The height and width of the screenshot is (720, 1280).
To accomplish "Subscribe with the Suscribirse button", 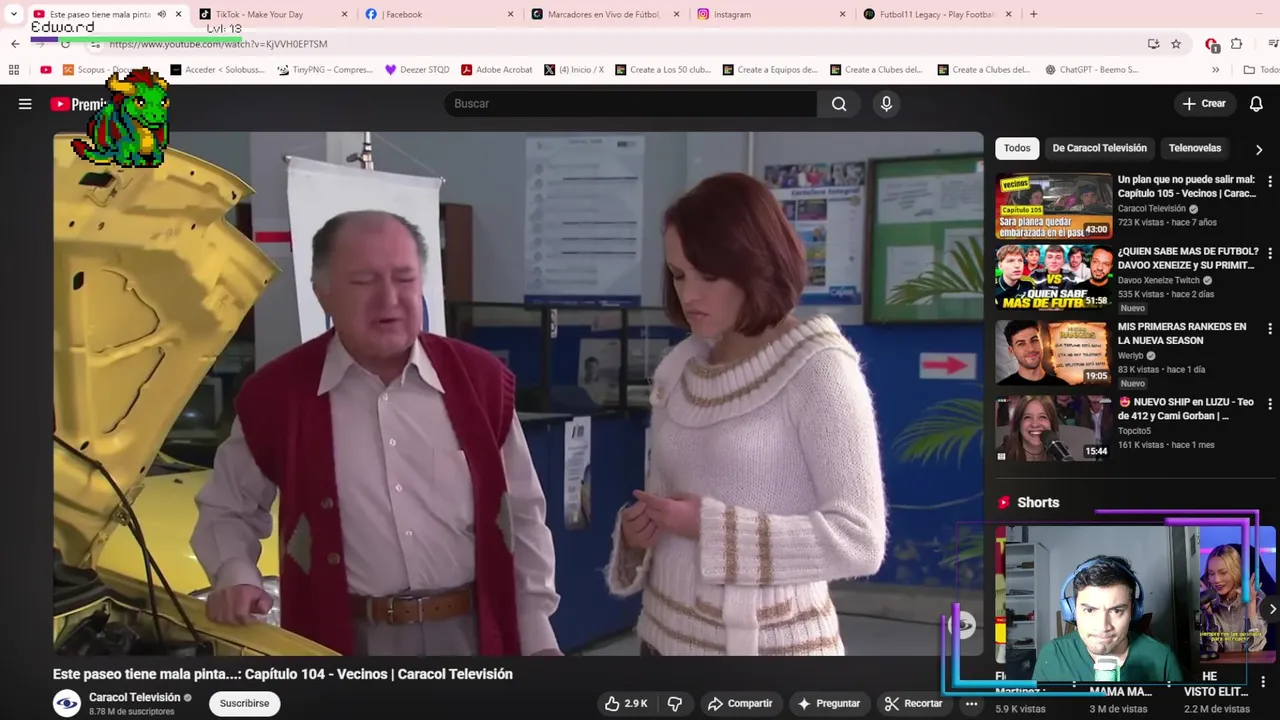I will (244, 704).
